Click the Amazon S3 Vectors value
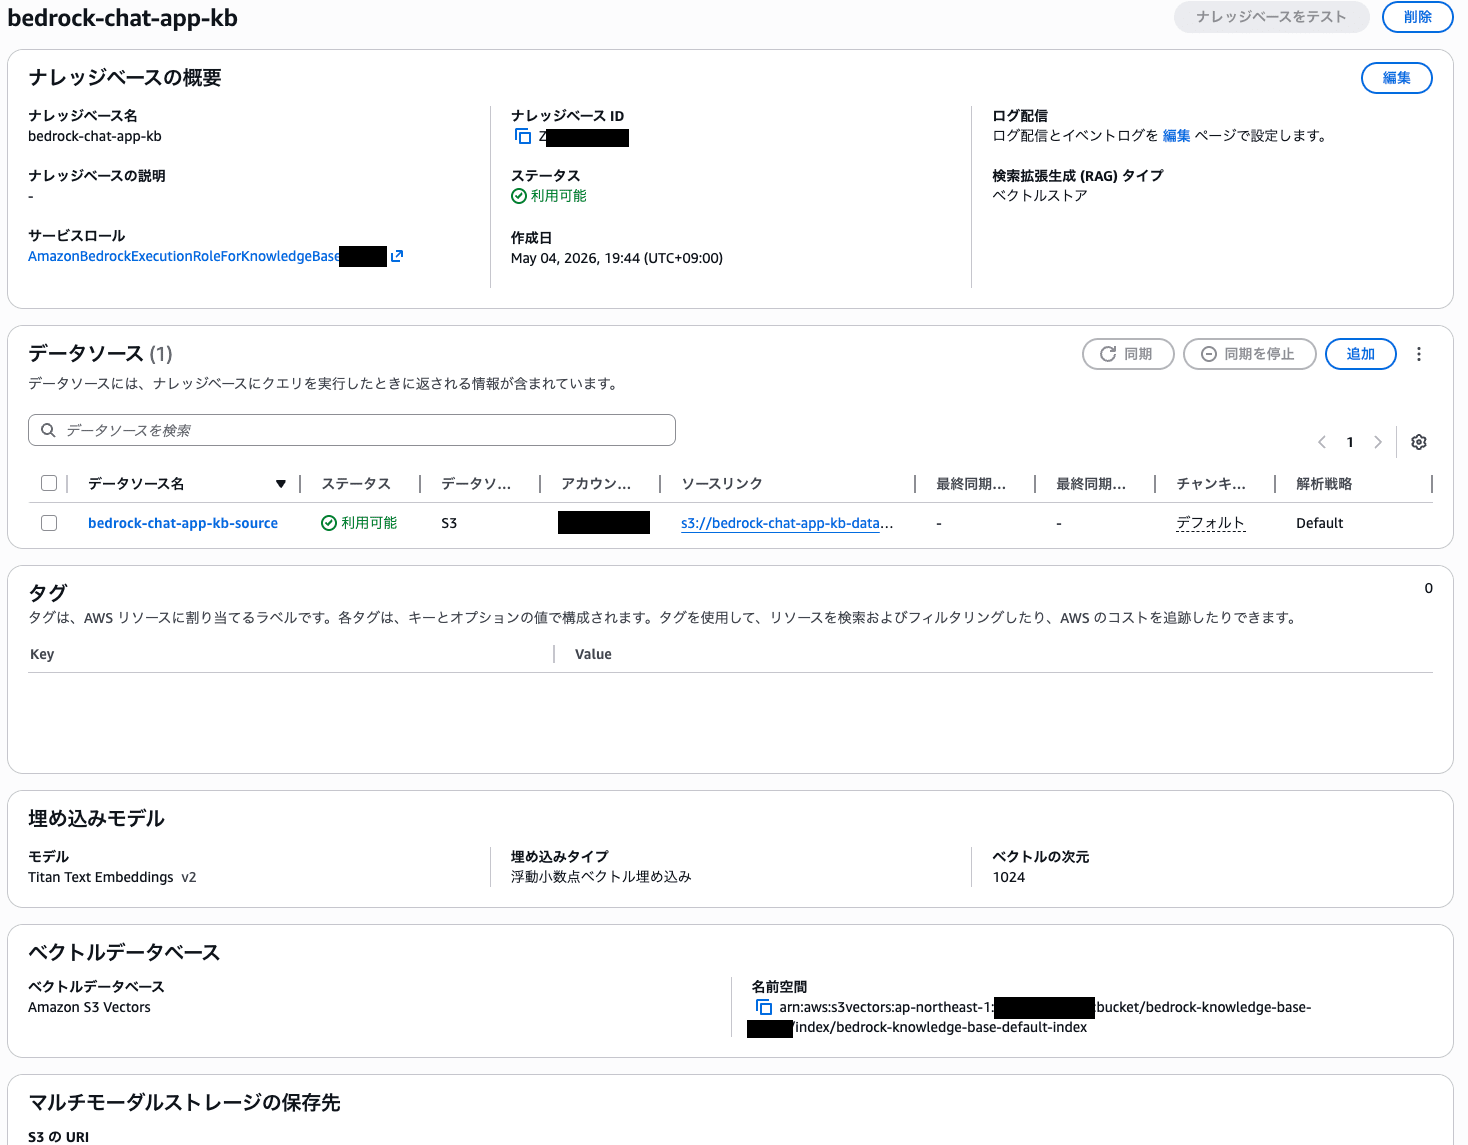This screenshot has width=1468, height=1145. (89, 1007)
